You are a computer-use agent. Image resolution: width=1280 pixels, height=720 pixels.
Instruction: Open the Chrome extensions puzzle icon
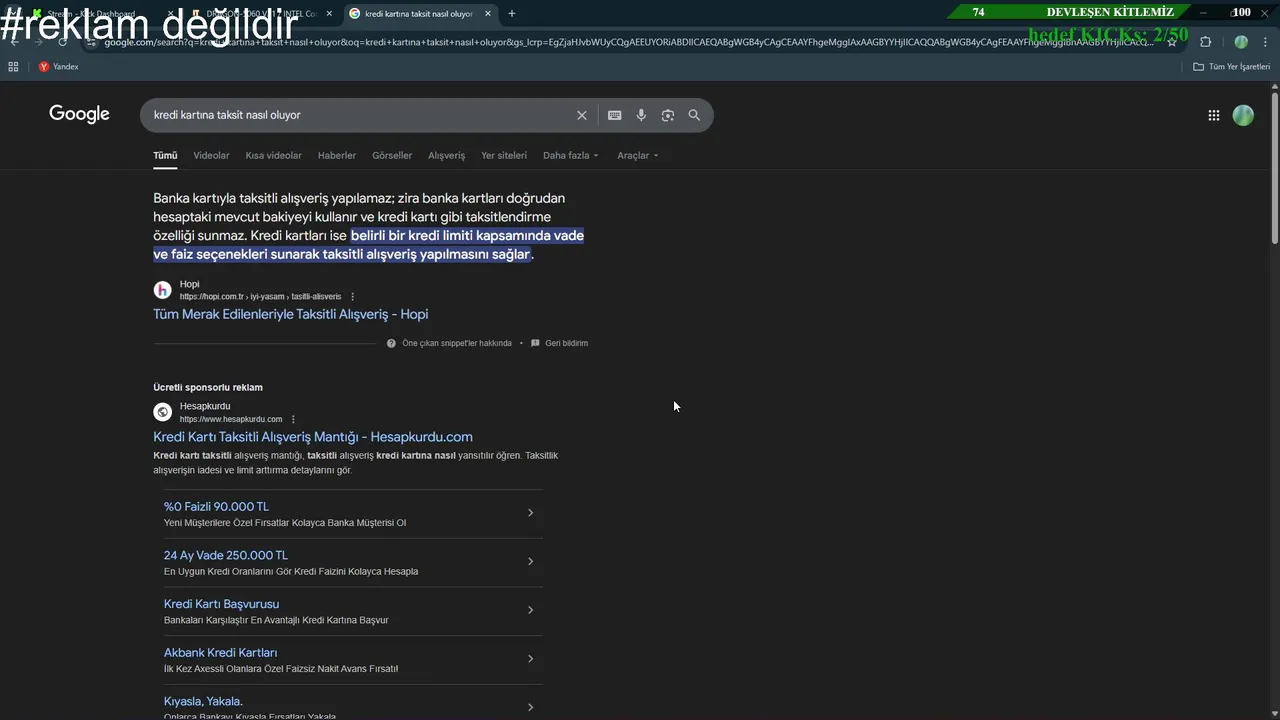(1205, 42)
